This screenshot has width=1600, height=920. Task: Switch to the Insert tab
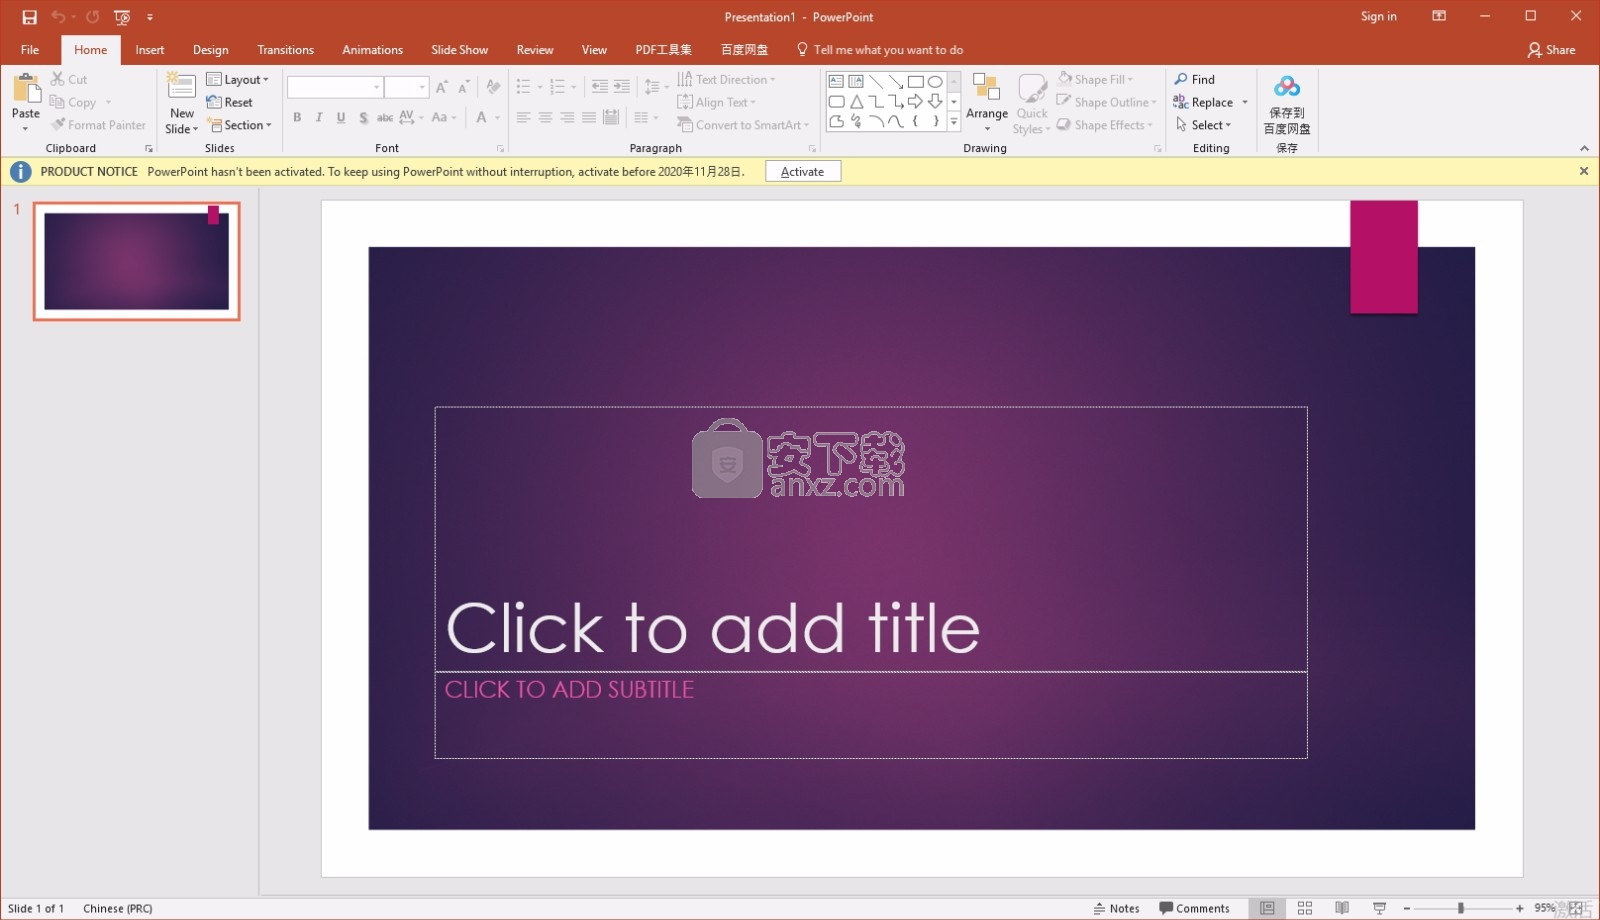[x=150, y=50]
